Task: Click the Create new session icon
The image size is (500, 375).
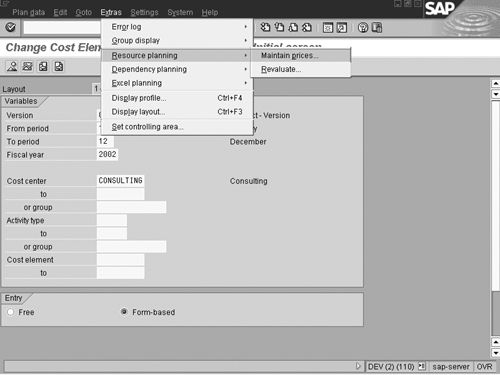Action: pos(328,28)
